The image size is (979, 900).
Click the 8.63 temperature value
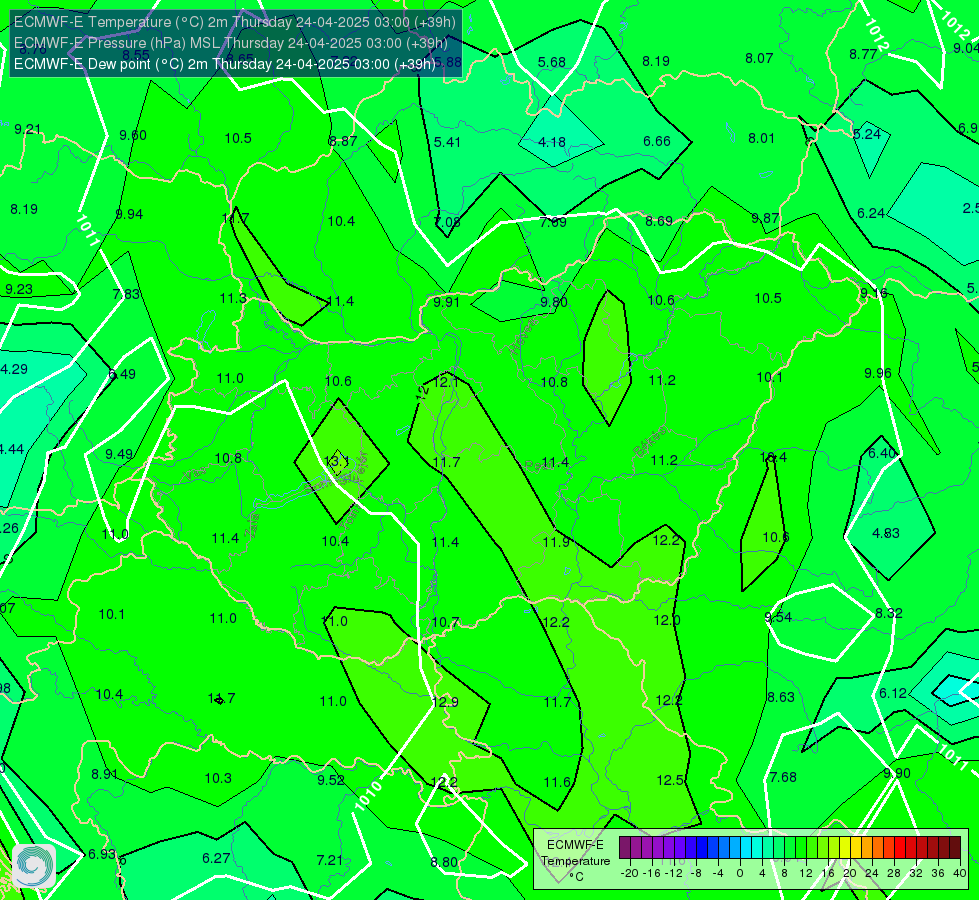tap(781, 698)
